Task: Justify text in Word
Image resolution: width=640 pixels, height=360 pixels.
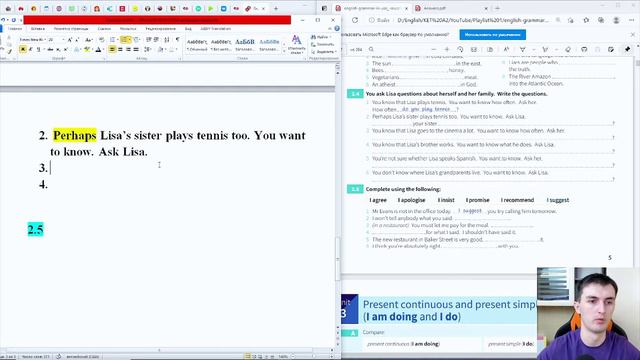Action: (136, 49)
